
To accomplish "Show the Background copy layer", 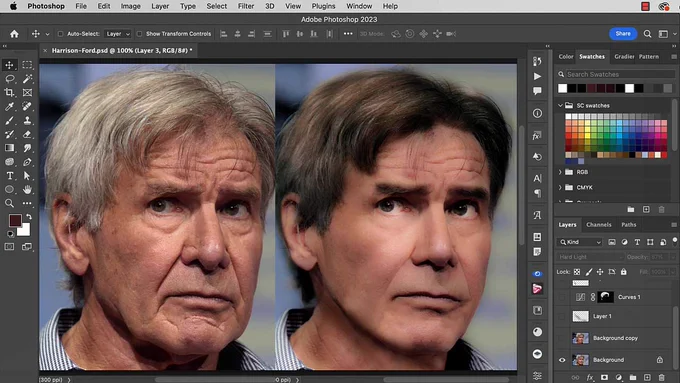I will click(562, 338).
